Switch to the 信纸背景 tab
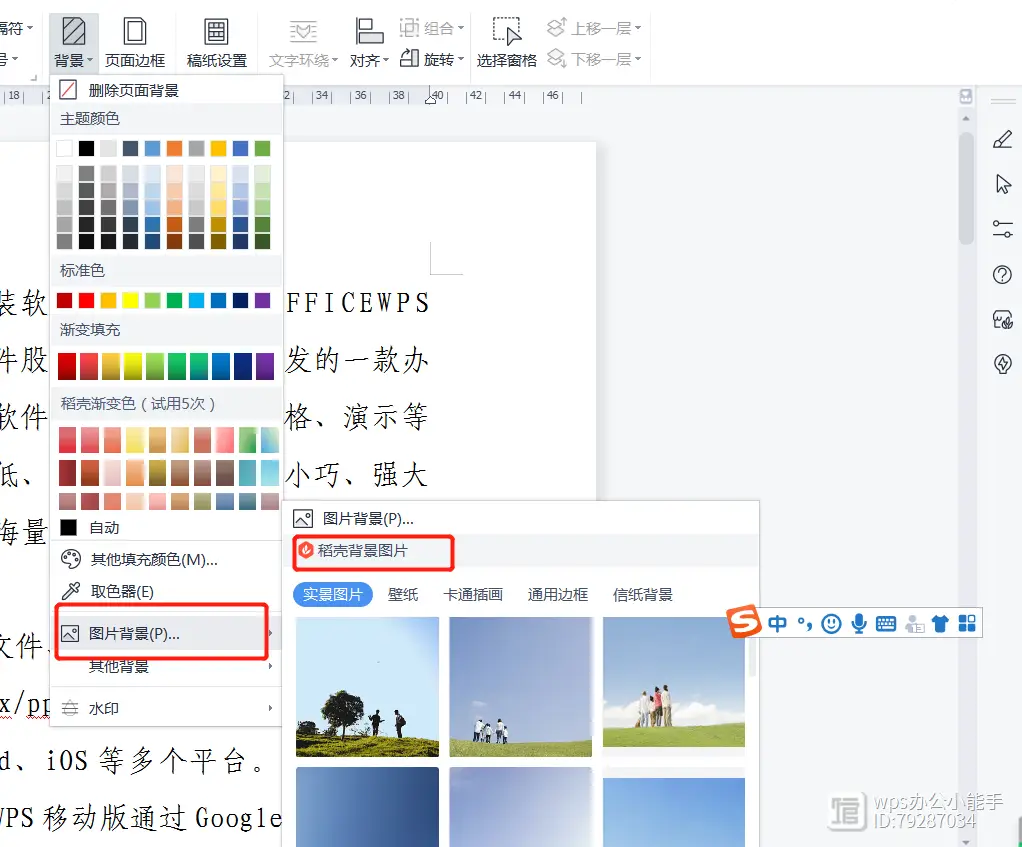The height and width of the screenshot is (847, 1022). 643,594
